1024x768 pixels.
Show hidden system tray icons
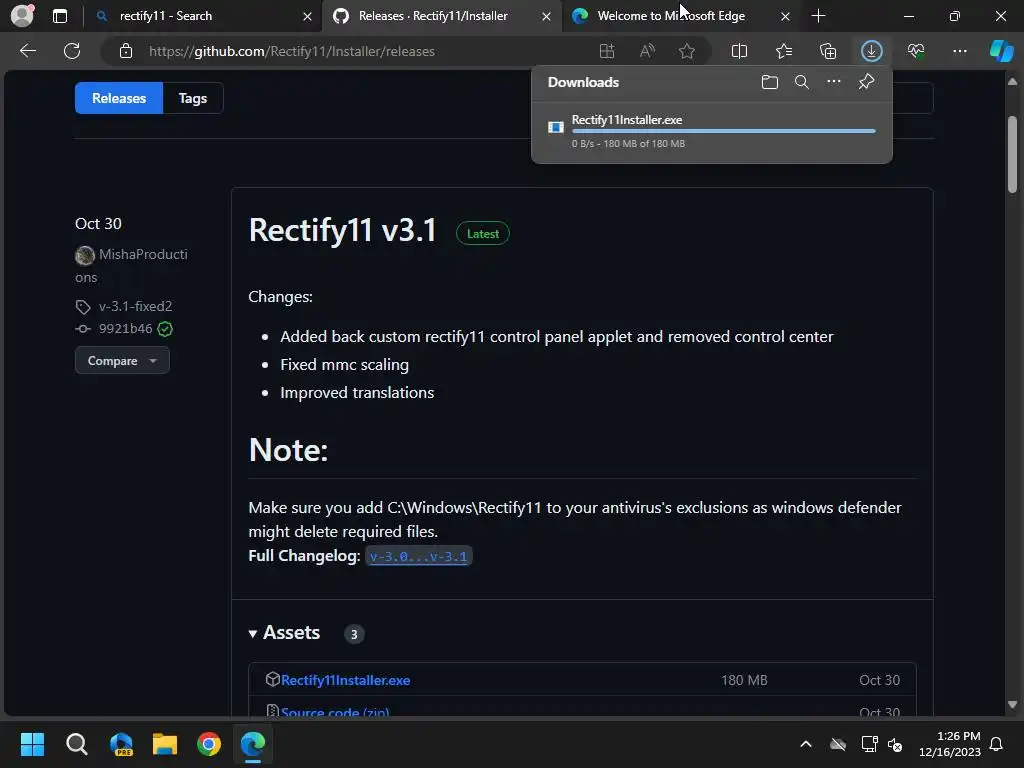tap(806, 744)
